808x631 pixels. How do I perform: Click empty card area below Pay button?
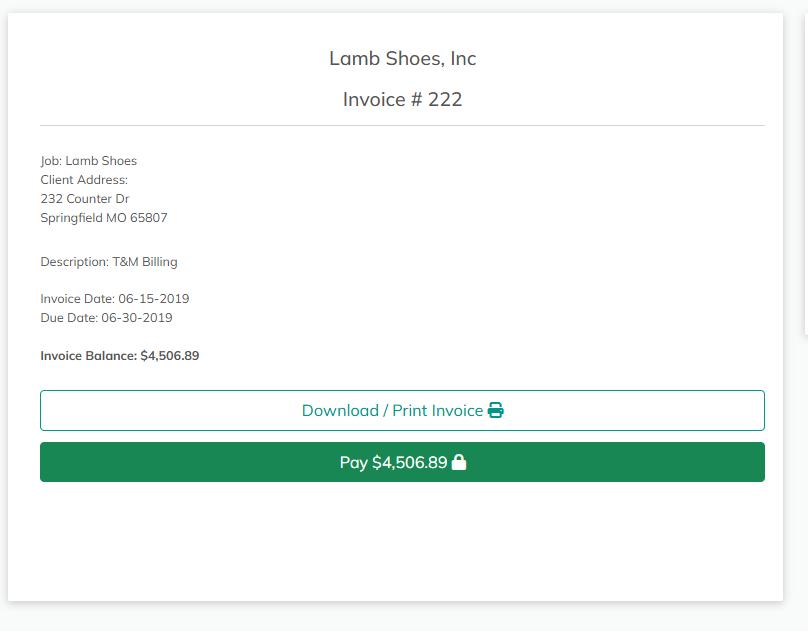click(402, 545)
